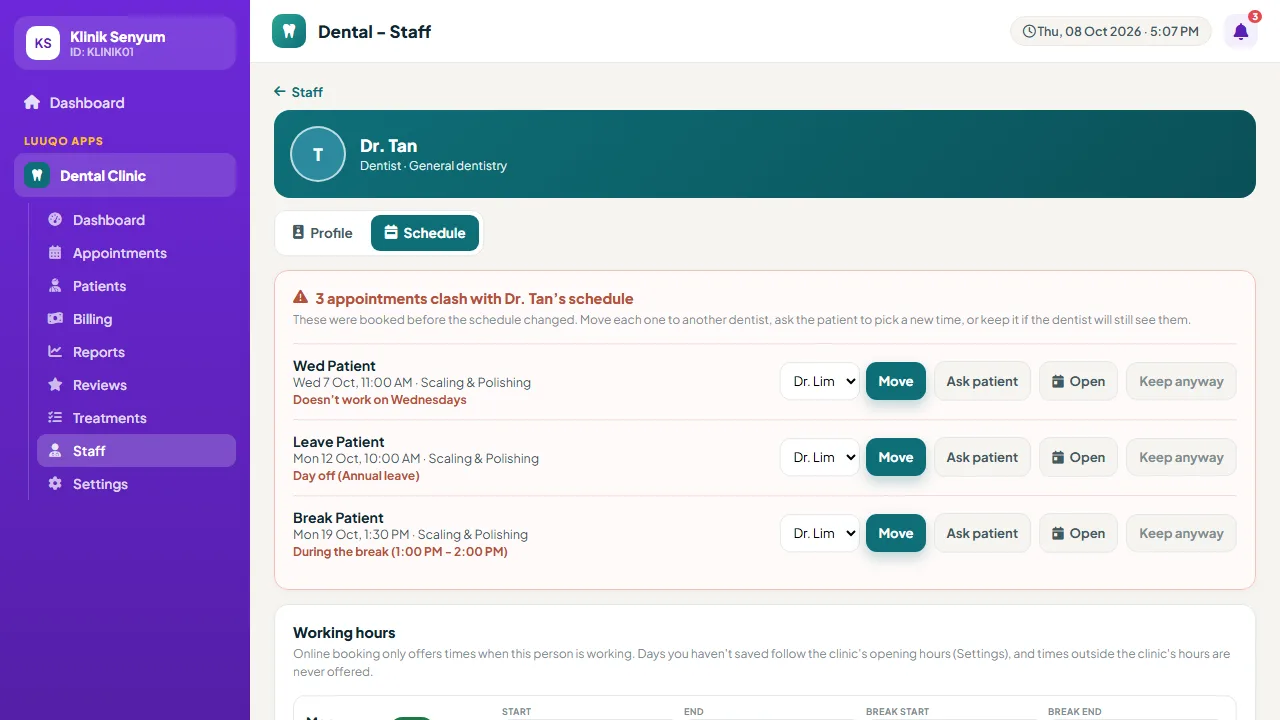
Task: Click Ask patient for Break Patient
Action: [x=982, y=533]
